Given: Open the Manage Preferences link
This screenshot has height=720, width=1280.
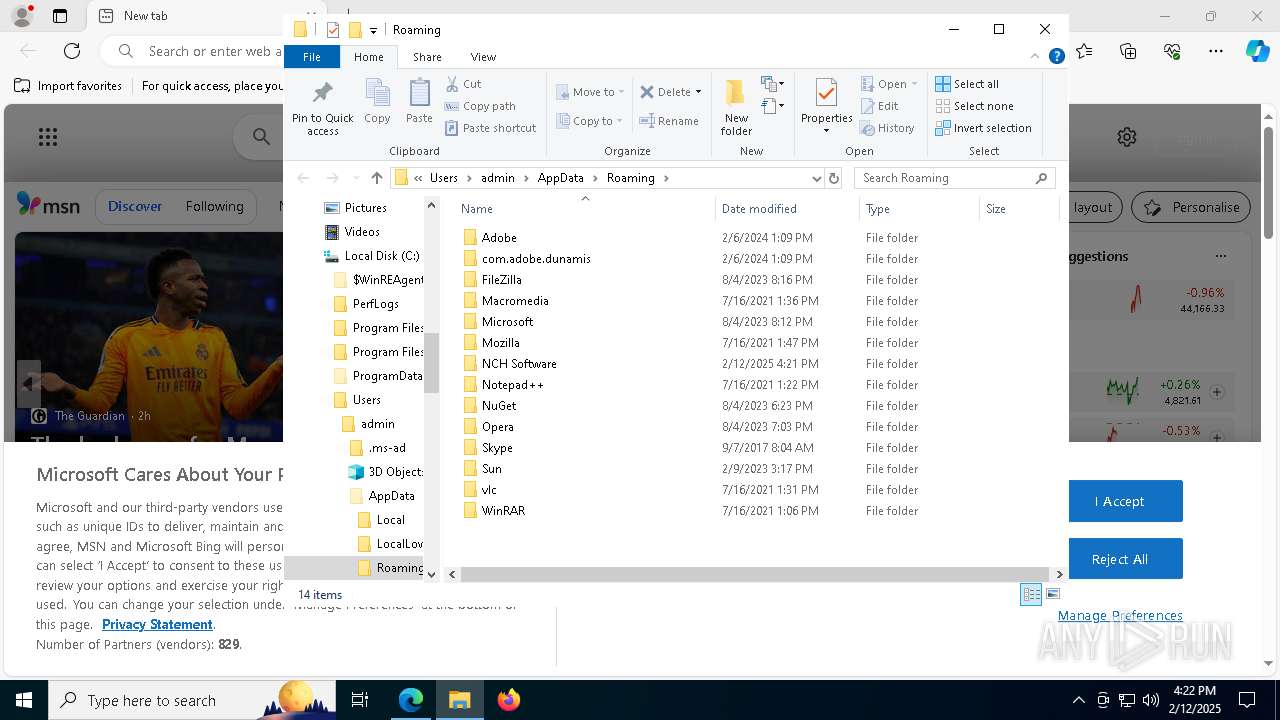Looking at the screenshot, I should point(1120,615).
